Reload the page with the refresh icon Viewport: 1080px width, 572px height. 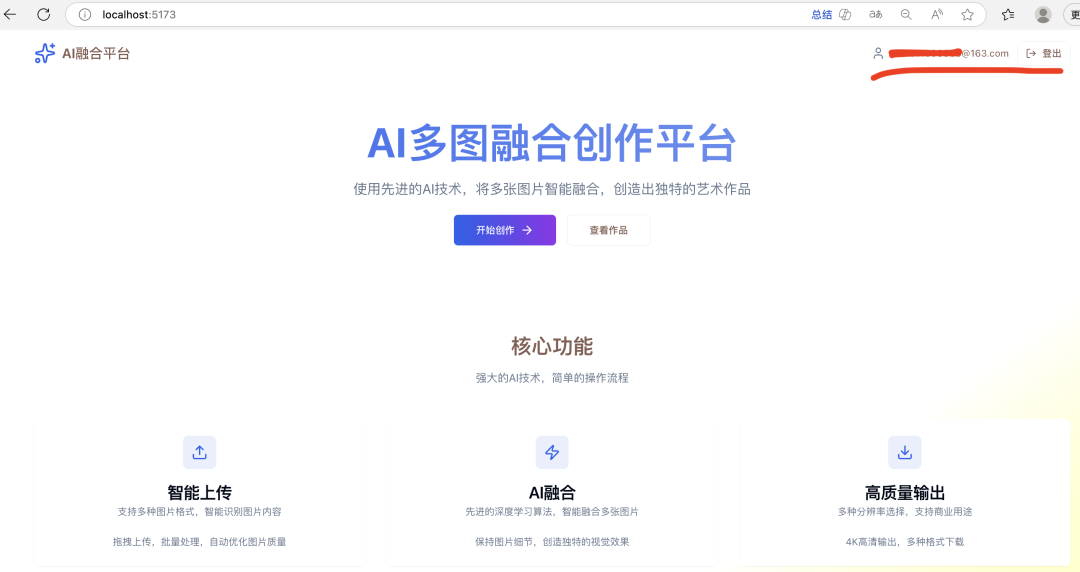[43, 14]
